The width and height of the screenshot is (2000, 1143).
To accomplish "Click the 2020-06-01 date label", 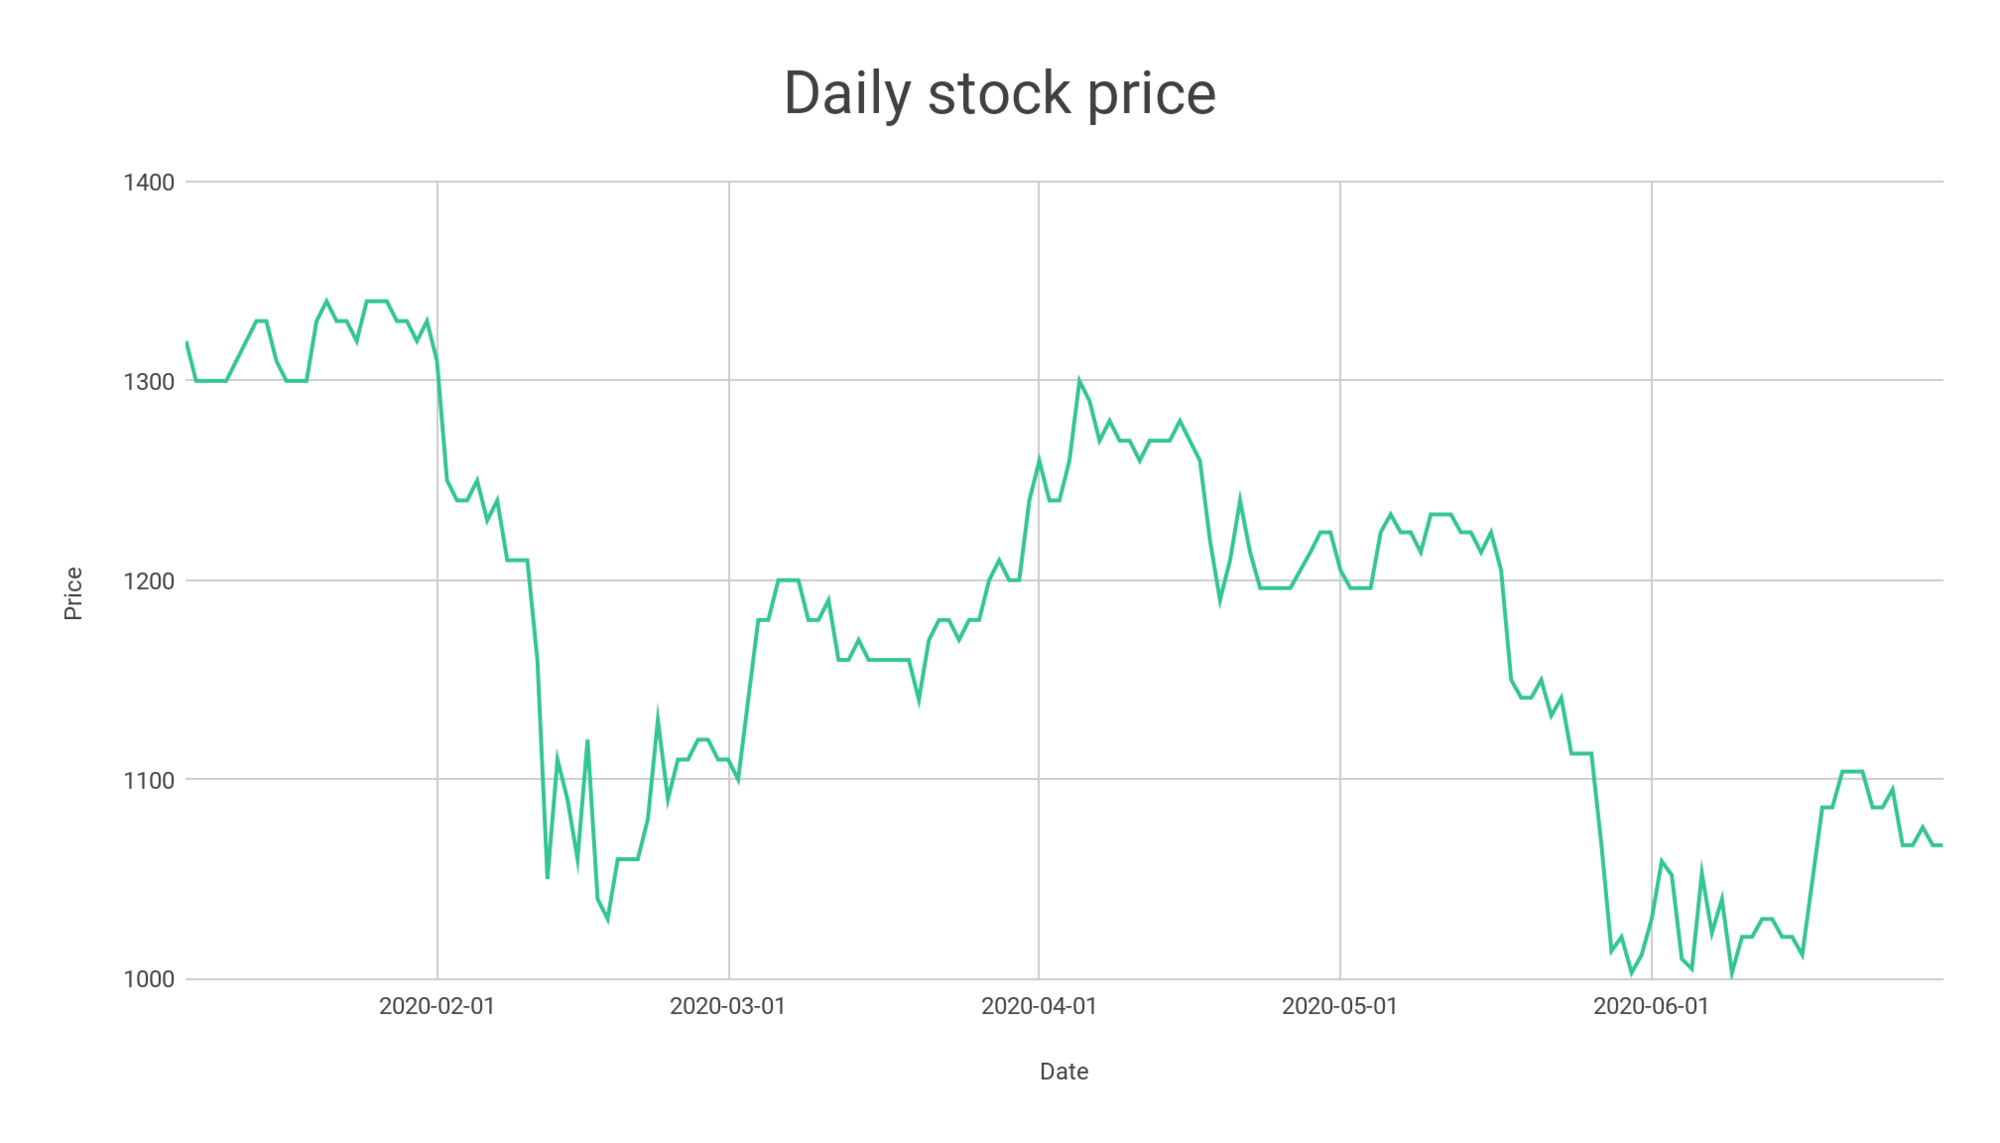I will [1651, 1006].
